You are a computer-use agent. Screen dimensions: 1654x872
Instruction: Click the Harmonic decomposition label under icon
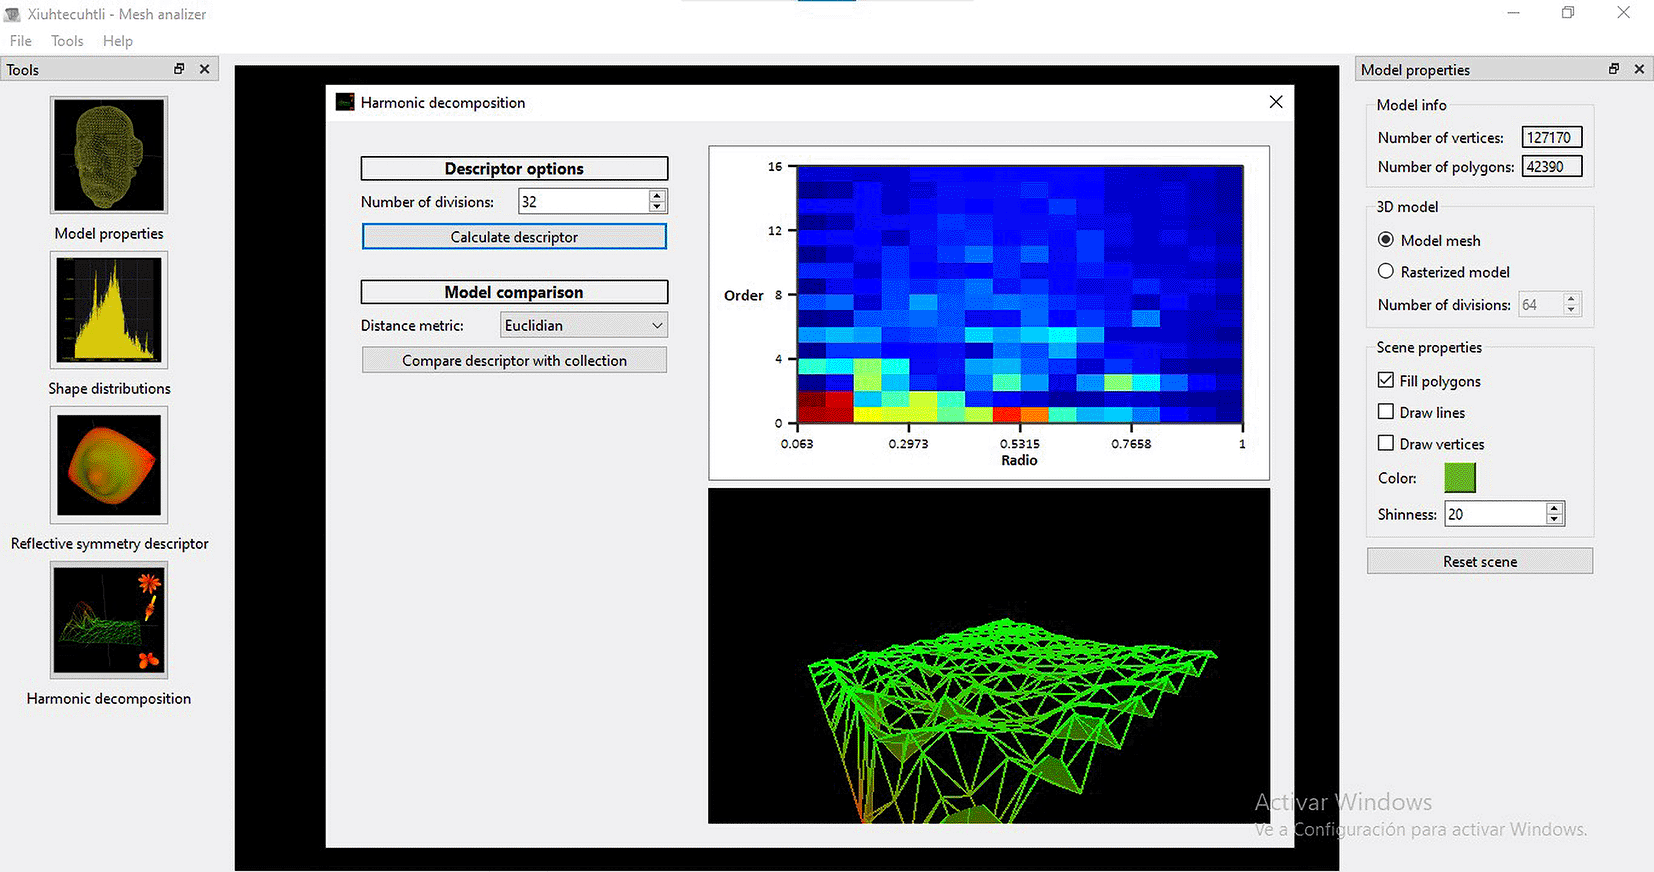tap(109, 698)
